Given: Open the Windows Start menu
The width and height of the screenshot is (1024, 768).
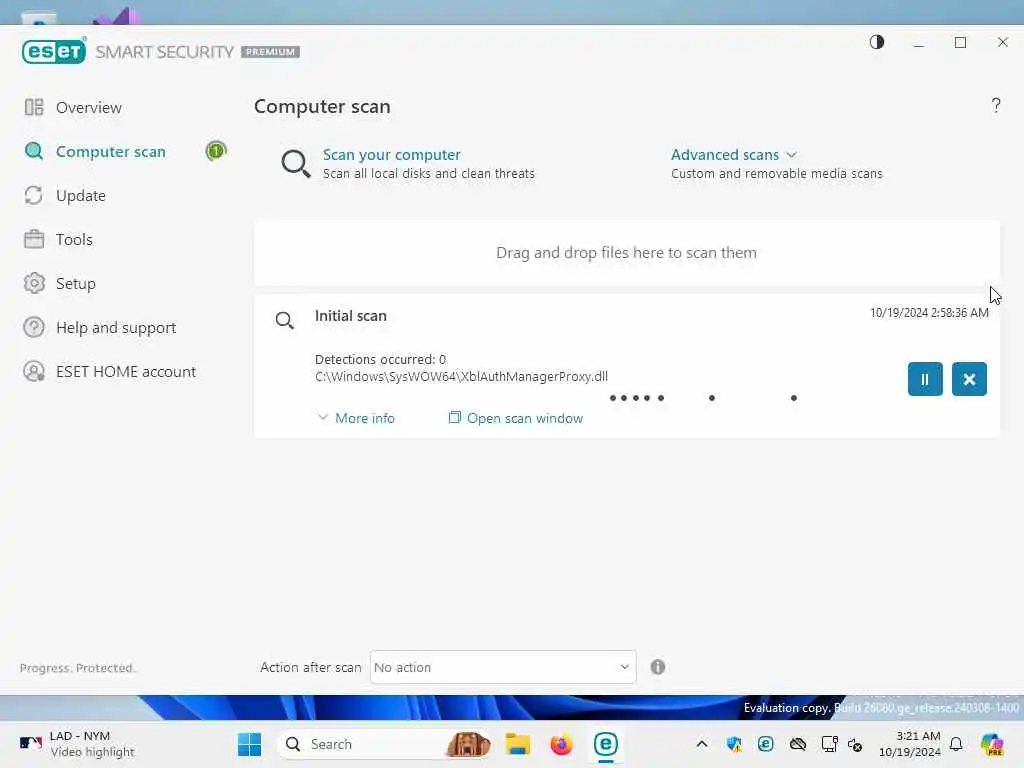Looking at the screenshot, I should click(249, 744).
